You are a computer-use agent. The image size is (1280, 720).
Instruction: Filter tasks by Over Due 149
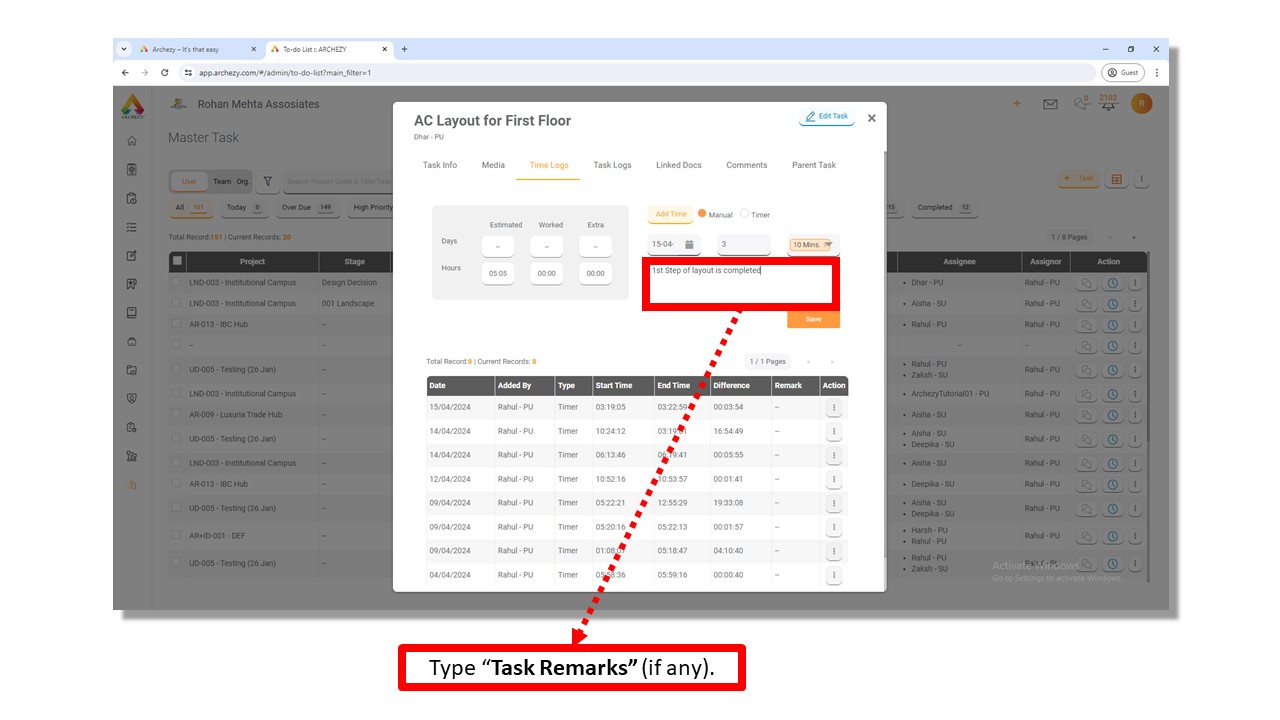[307, 208]
